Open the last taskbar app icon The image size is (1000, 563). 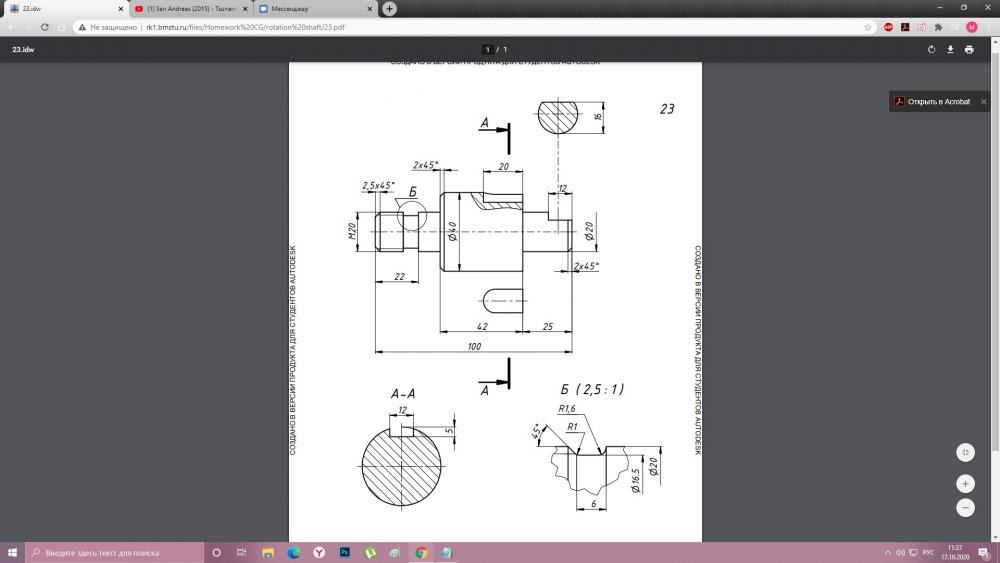(446, 552)
